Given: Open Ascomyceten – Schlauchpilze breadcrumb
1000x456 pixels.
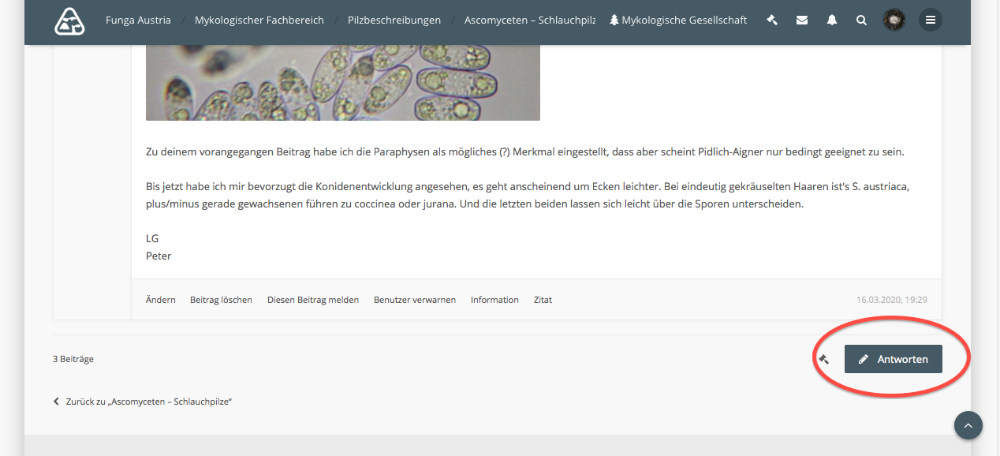Looking at the screenshot, I should pos(530,20).
